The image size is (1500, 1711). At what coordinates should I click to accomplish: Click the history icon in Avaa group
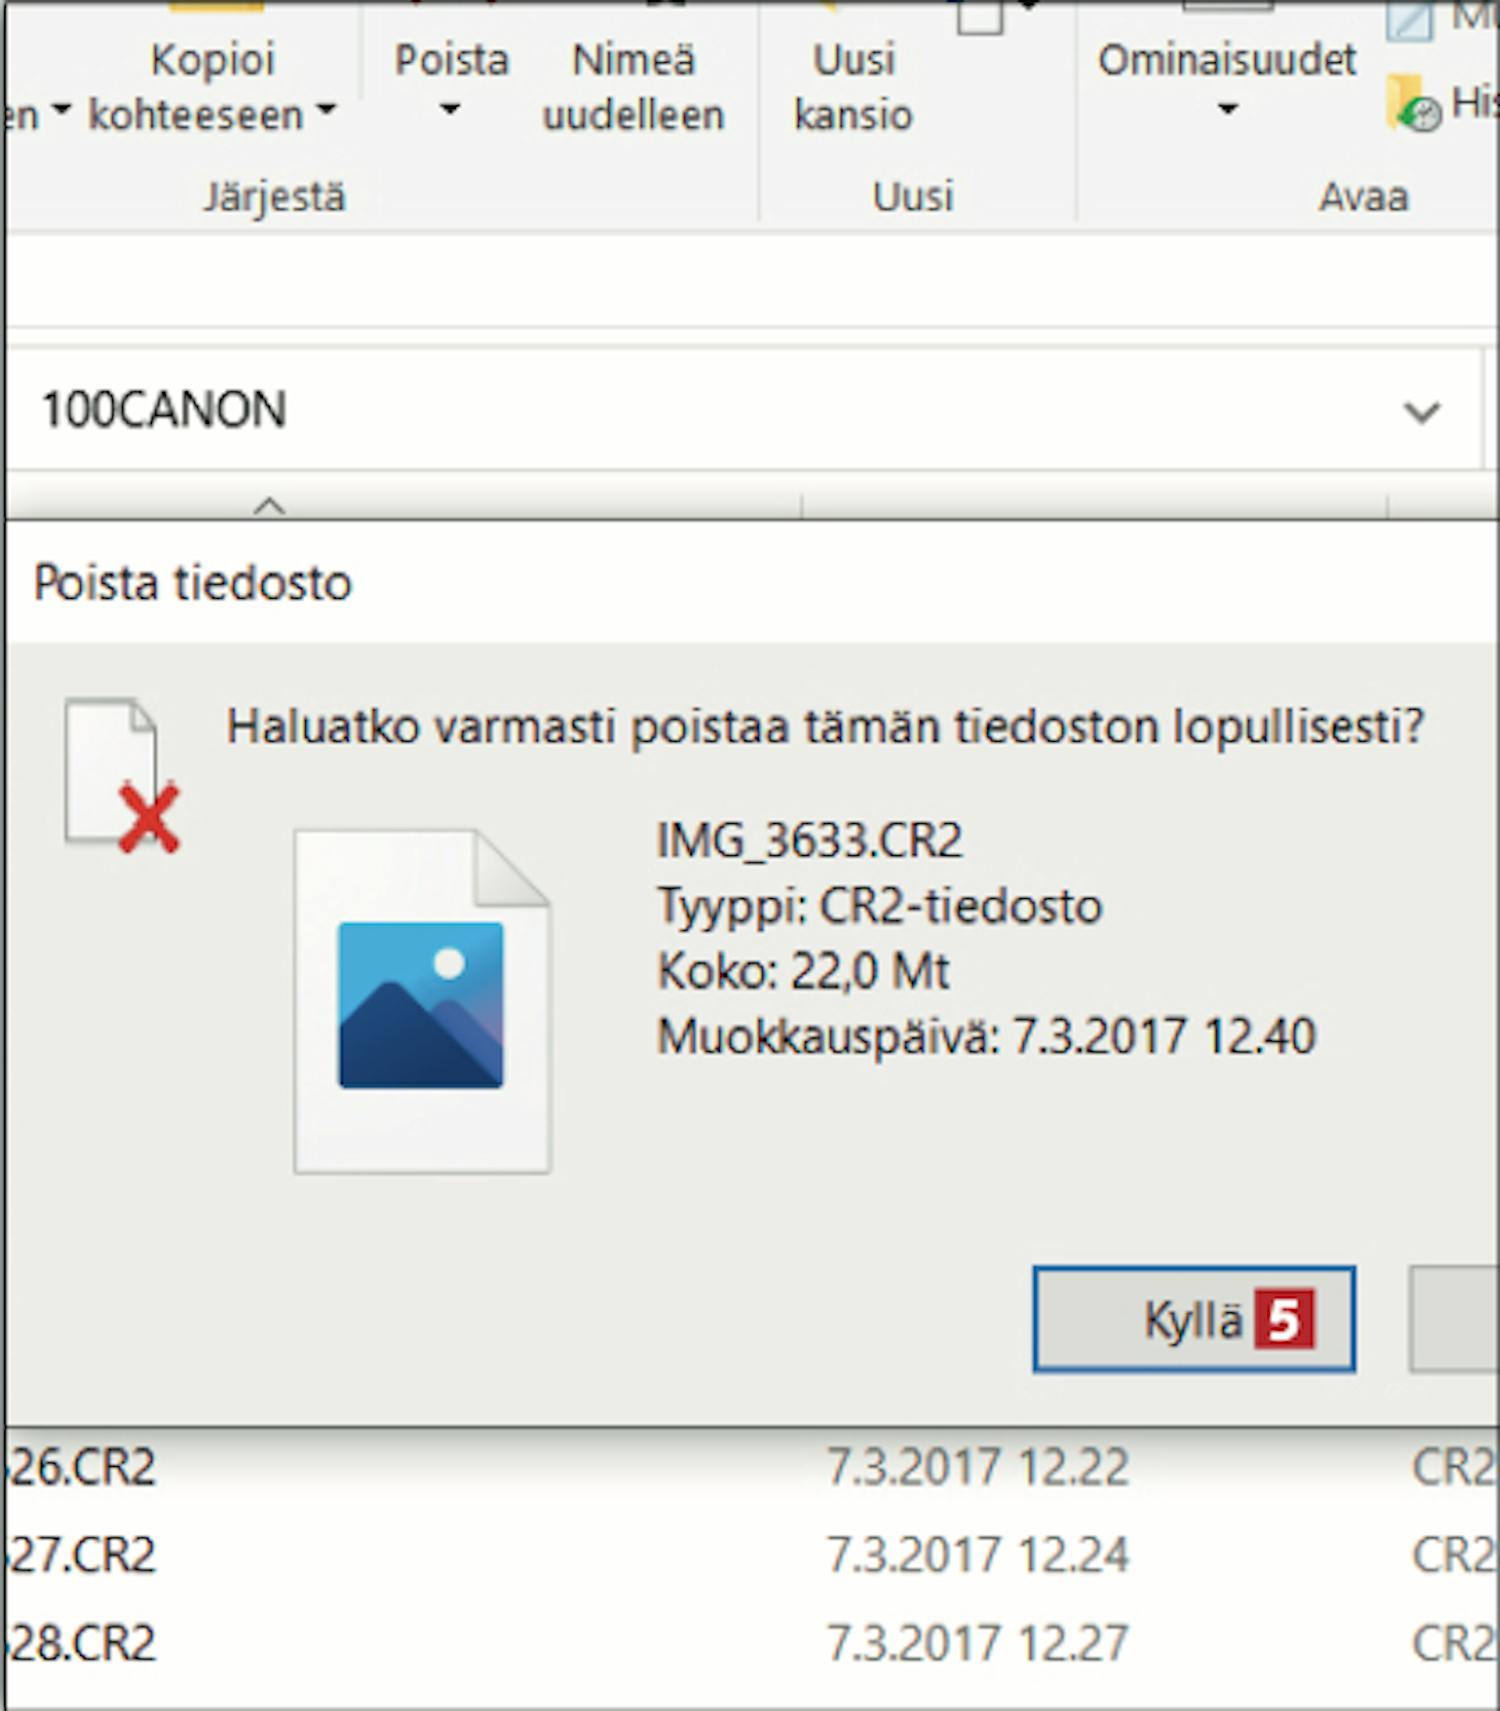pos(1413,104)
